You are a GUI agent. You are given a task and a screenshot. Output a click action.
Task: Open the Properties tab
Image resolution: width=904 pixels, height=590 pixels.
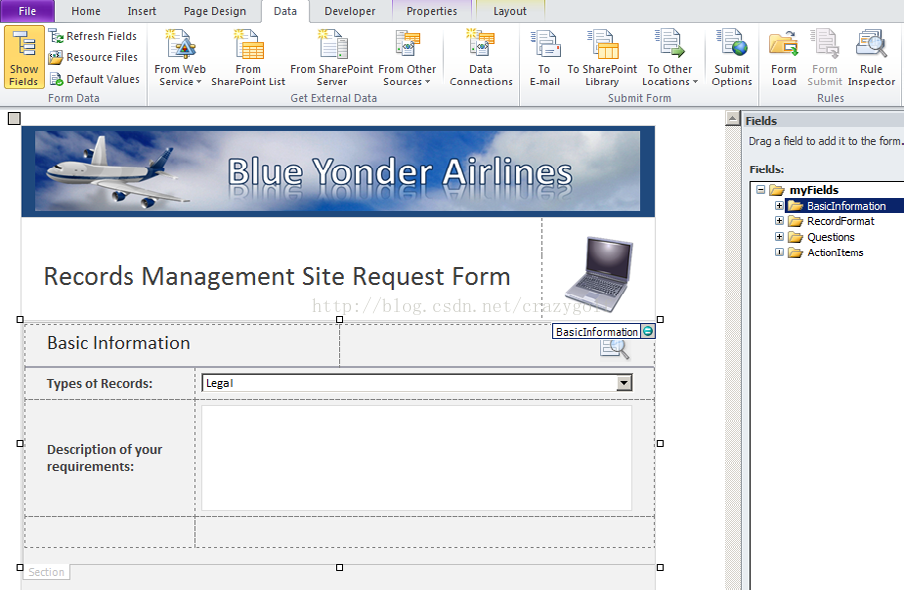(432, 11)
